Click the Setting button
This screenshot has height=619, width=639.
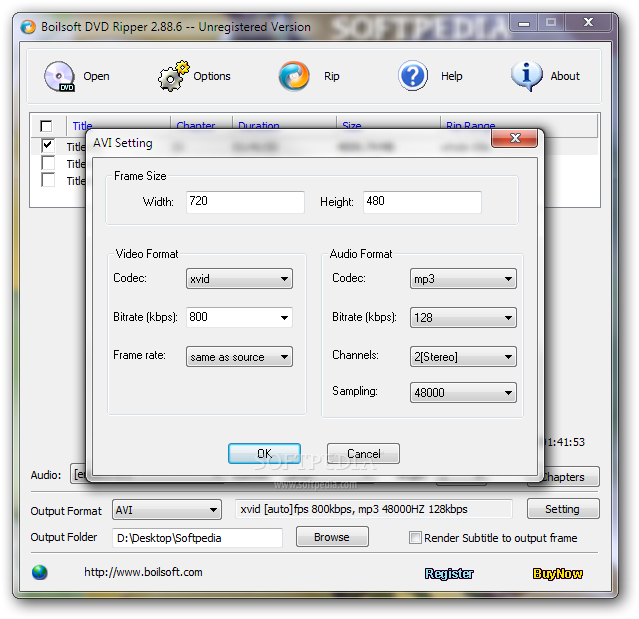click(563, 509)
